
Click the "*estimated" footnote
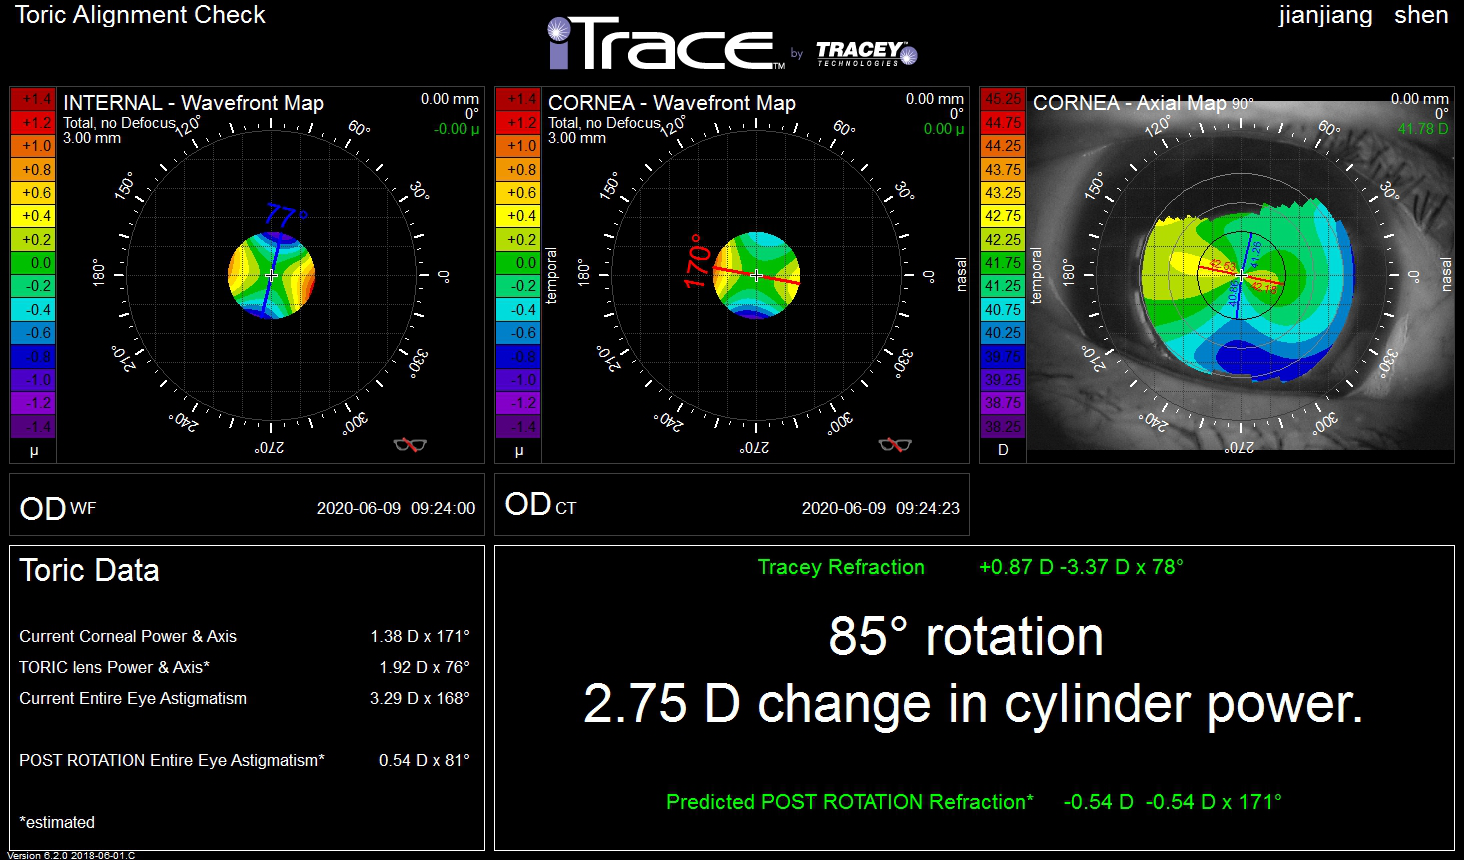(x=57, y=822)
